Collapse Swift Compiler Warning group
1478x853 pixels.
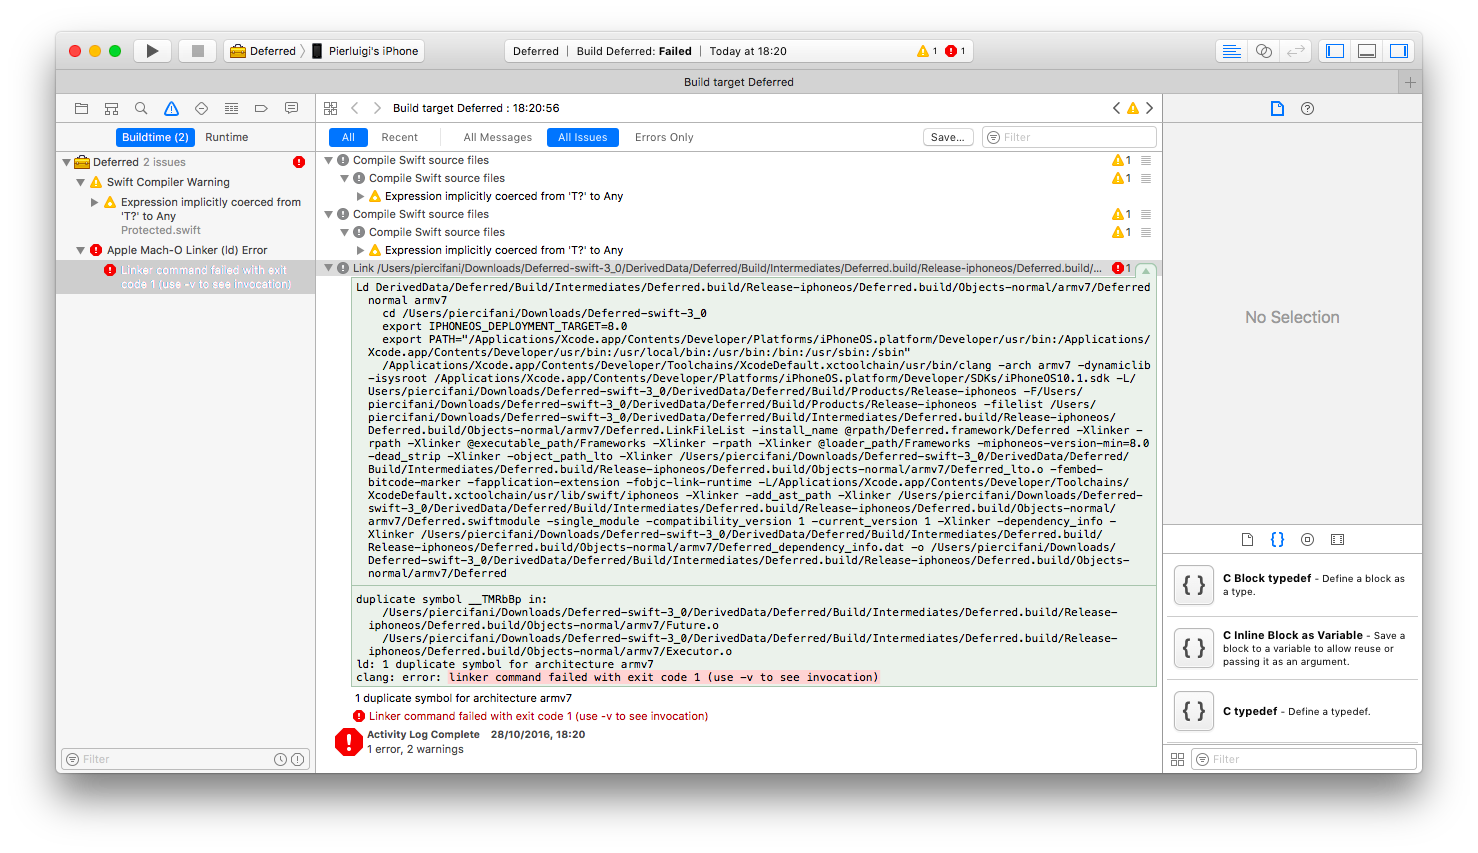point(81,182)
